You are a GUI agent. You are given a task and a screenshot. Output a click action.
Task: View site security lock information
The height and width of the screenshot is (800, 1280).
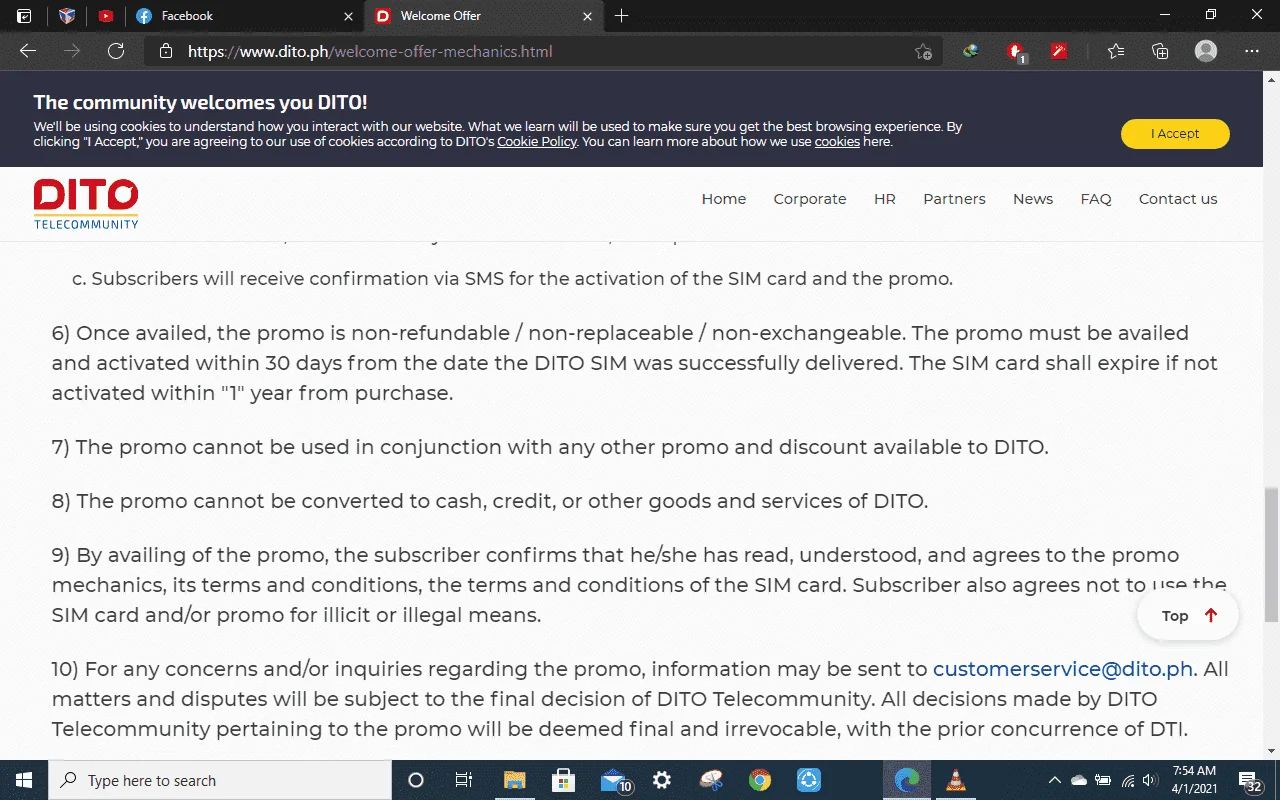pyautogui.click(x=166, y=52)
